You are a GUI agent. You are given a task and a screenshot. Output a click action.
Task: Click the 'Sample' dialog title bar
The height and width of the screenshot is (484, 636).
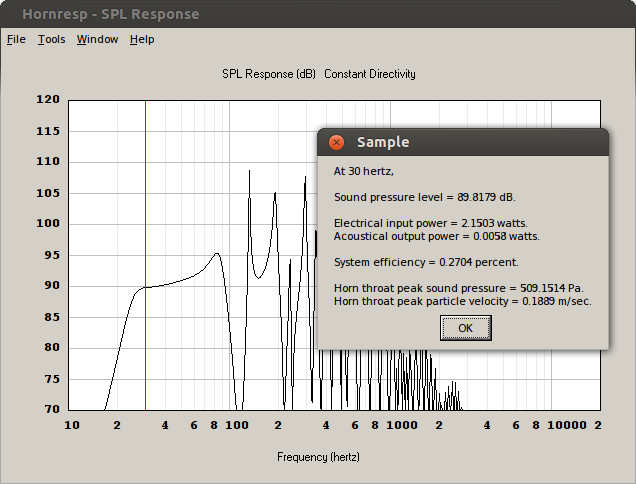click(x=463, y=142)
